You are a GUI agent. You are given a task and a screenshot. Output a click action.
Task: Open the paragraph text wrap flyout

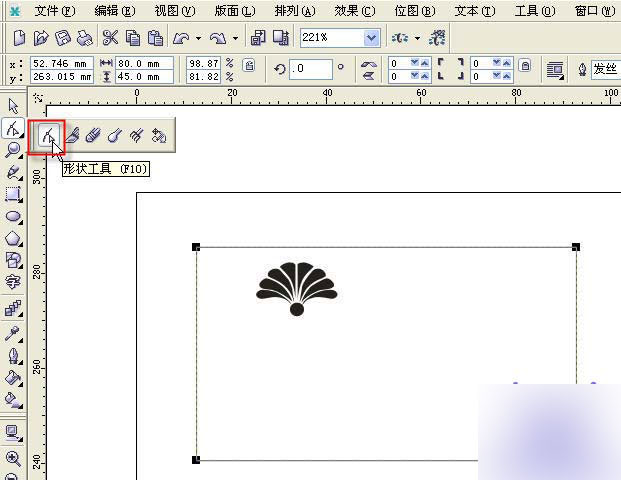pyautogui.click(x=555, y=70)
